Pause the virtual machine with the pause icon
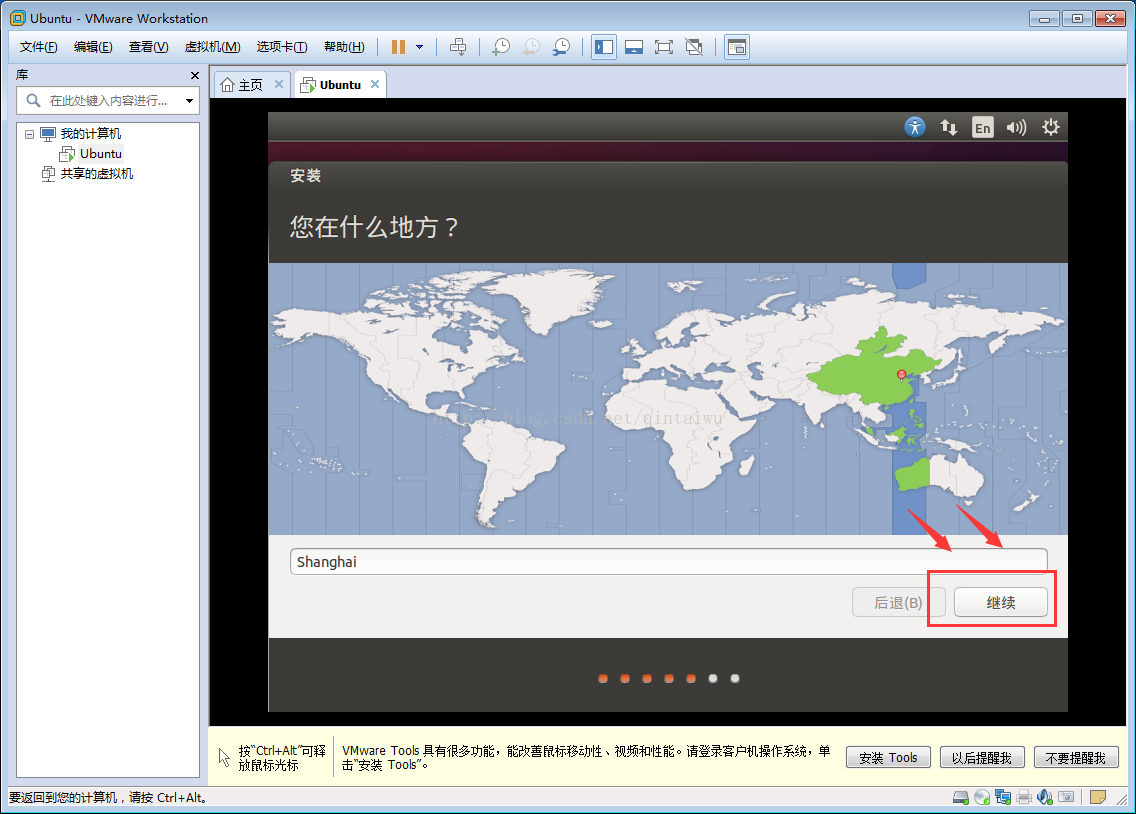Image resolution: width=1136 pixels, height=814 pixels. (x=398, y=47)
